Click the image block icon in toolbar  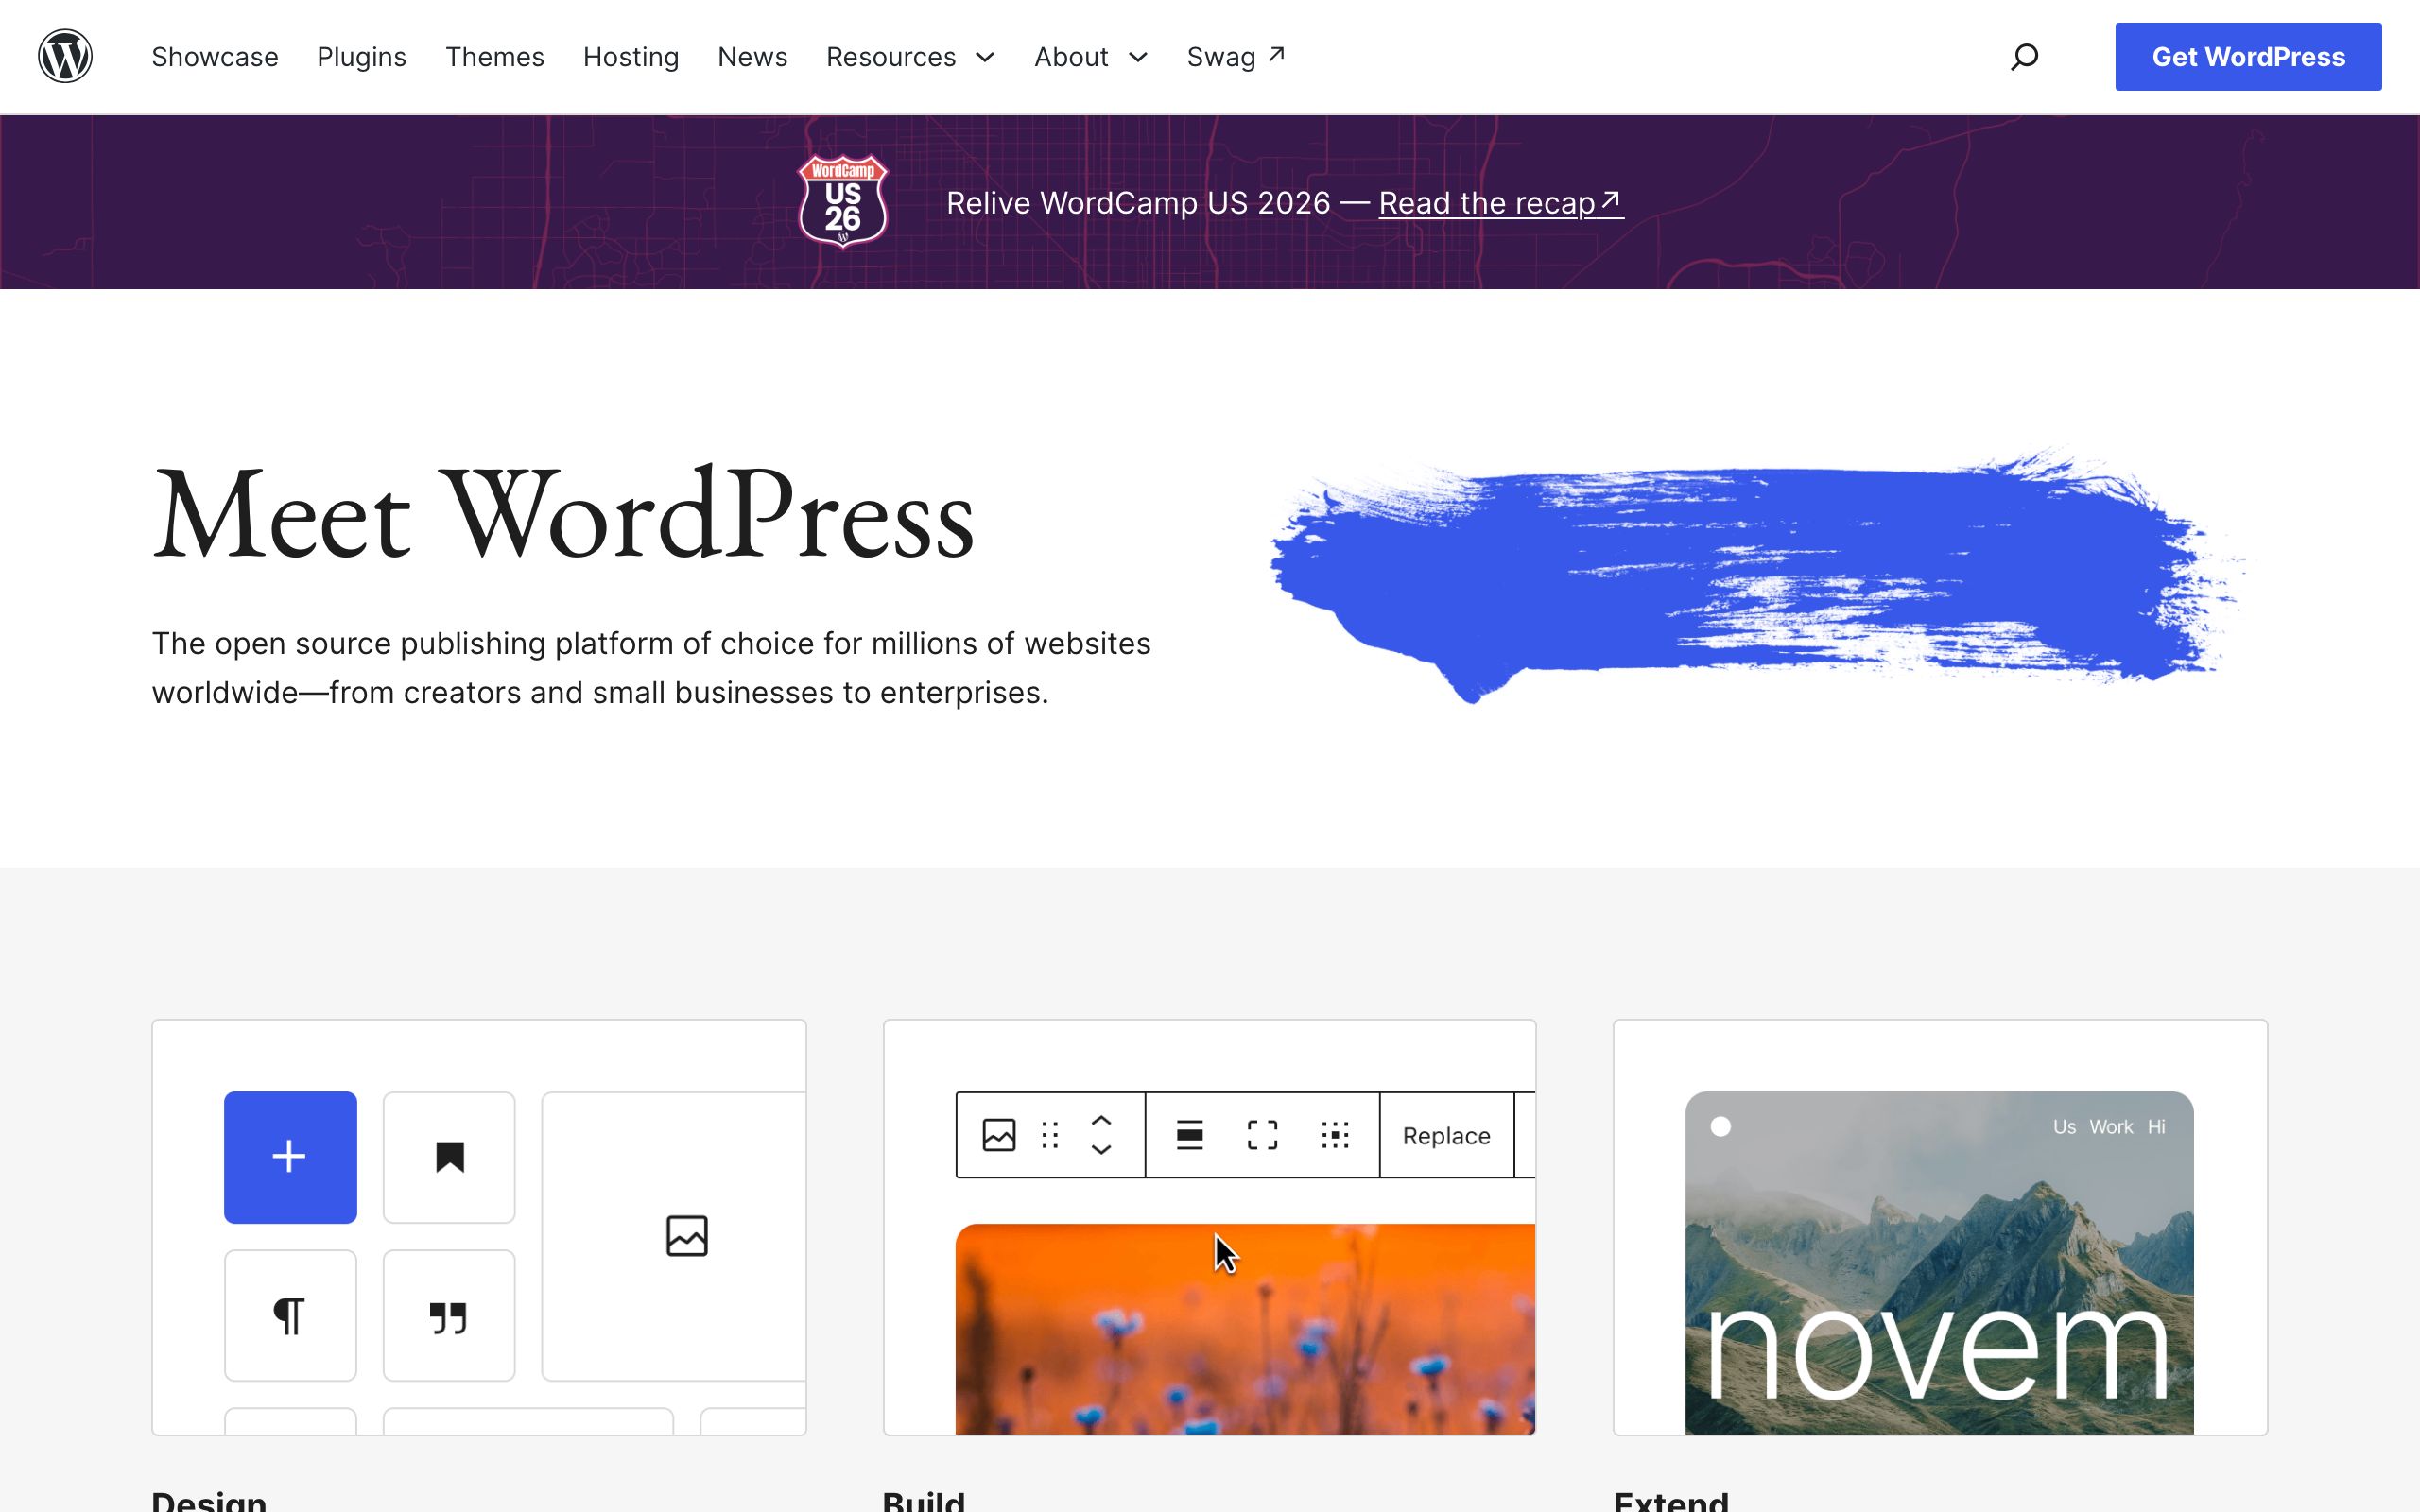999,1135
